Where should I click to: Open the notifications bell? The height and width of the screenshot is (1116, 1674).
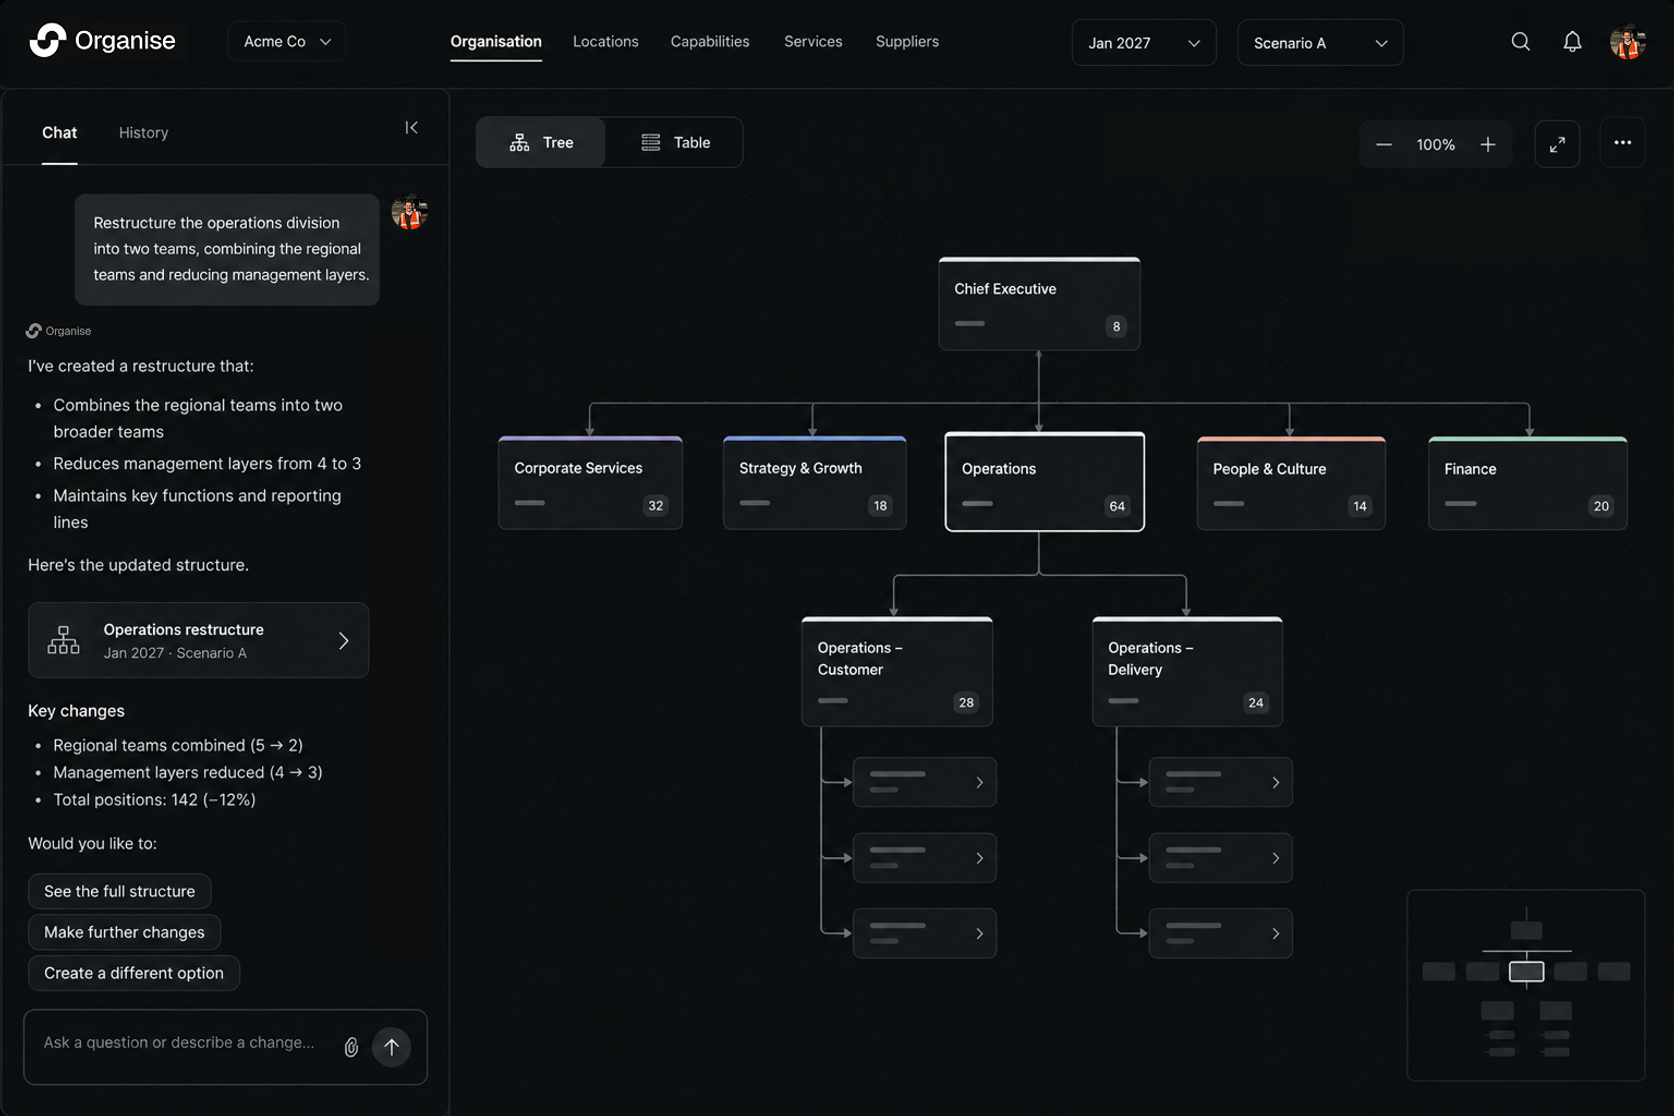[1572, 42]
